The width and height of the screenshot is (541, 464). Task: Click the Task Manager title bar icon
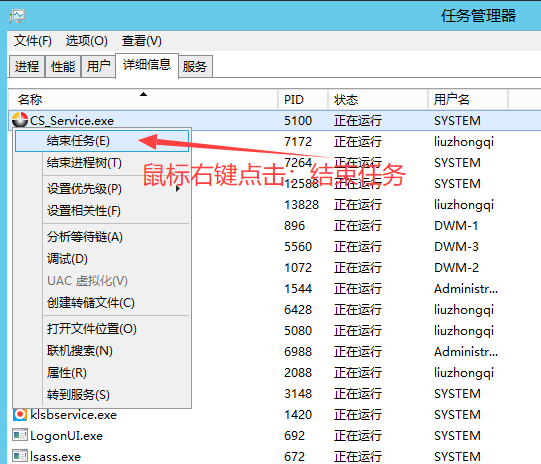(x=17, y=16)
